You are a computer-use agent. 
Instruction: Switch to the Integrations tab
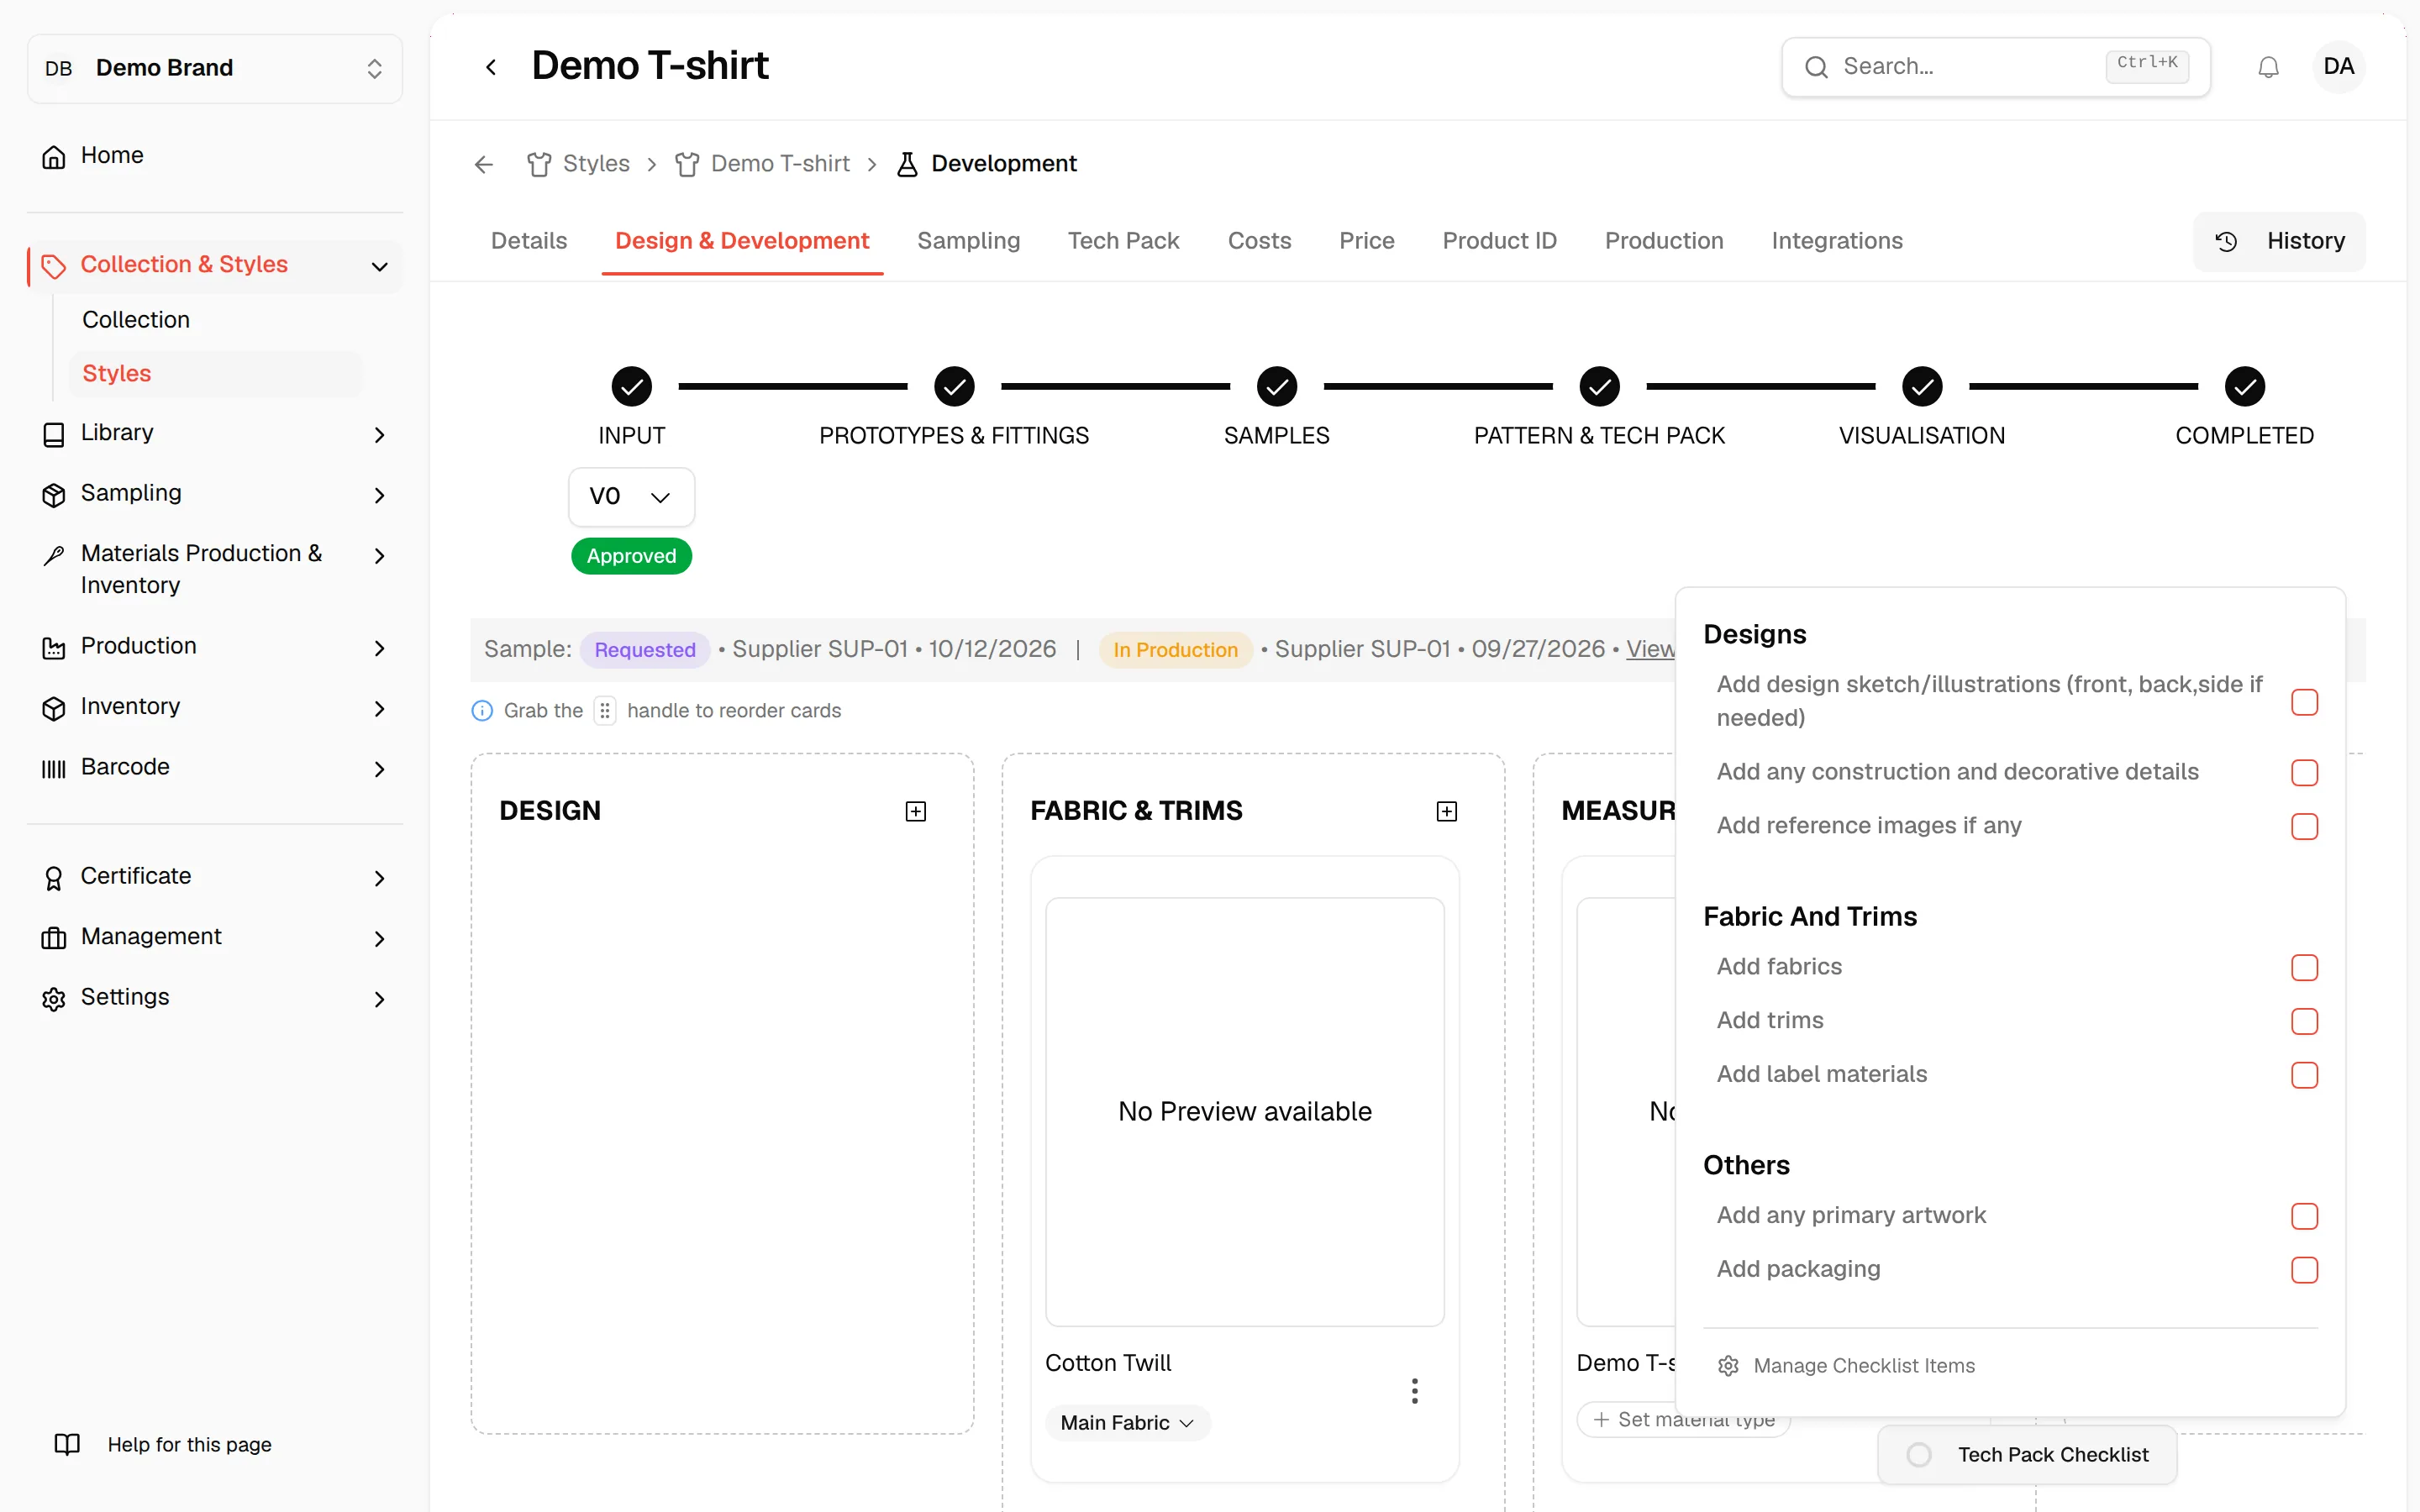(x=1836, y=241)
